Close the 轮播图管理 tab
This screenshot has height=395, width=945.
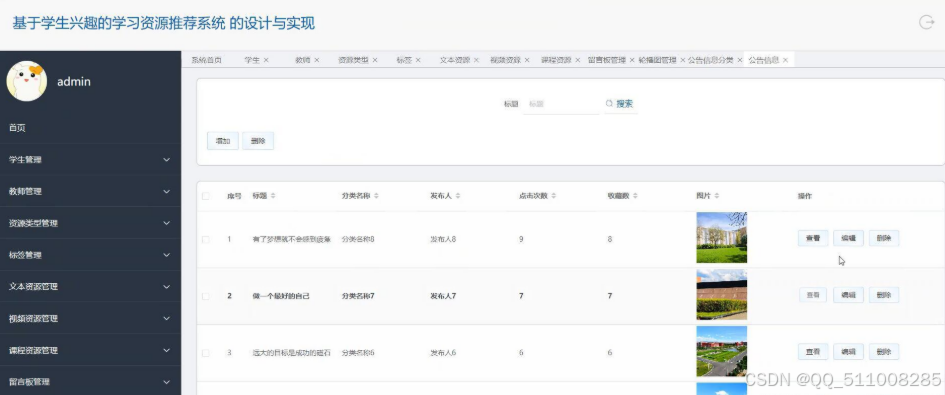(x=683, y=60)
